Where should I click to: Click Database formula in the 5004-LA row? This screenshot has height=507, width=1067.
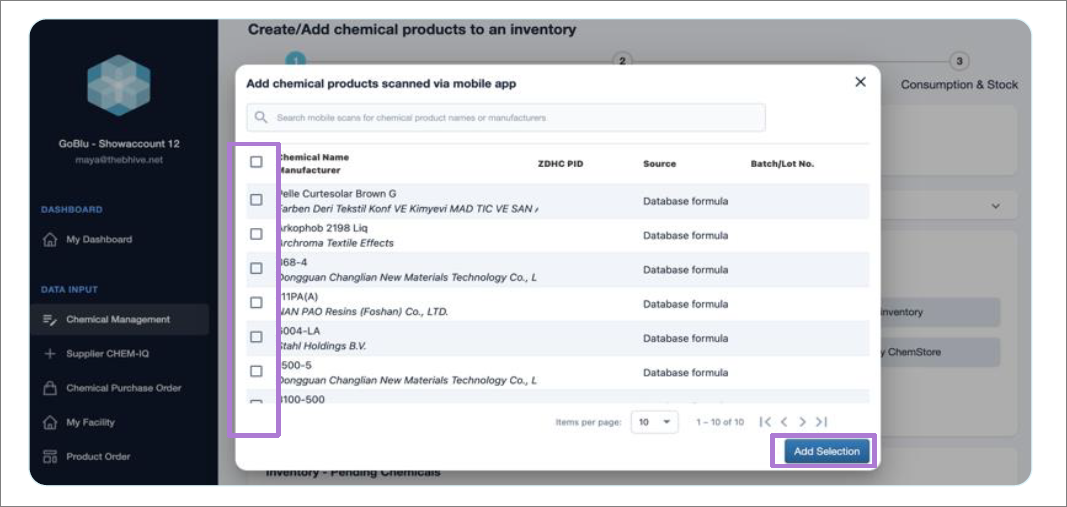[685, 338]
